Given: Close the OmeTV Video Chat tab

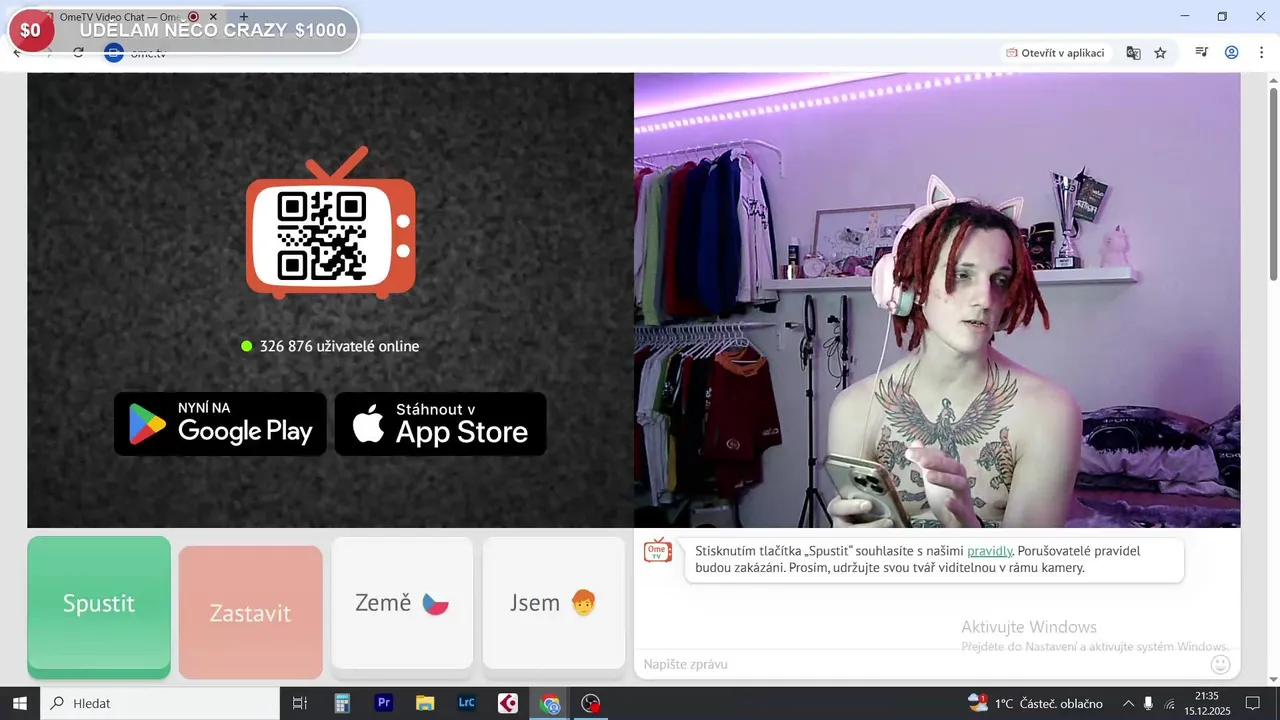Looking at the screenshot, I should pos(213,17).
